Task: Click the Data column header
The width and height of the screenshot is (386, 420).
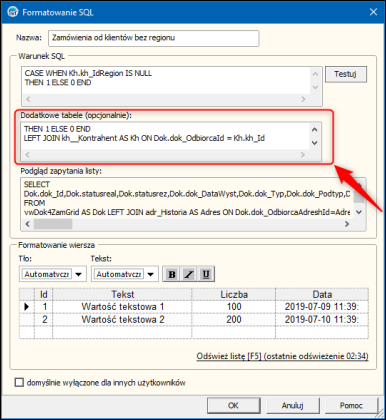Action: pyautogui.click(x=322, y=295)
